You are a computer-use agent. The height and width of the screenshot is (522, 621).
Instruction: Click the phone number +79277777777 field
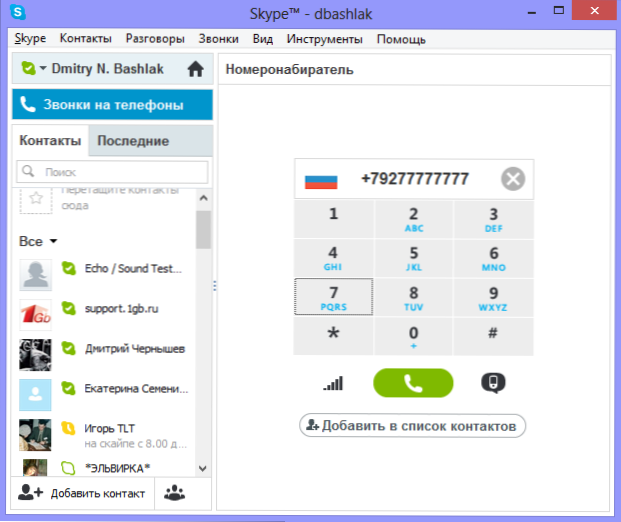coord(415,179)
